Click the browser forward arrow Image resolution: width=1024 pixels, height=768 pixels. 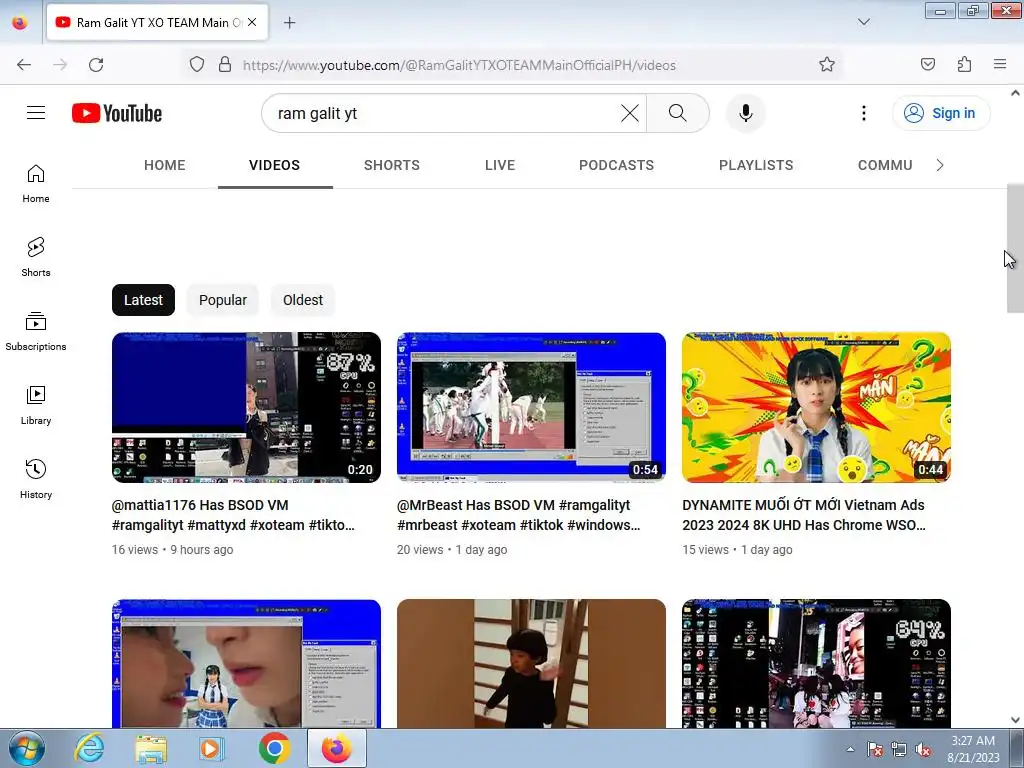60,65
